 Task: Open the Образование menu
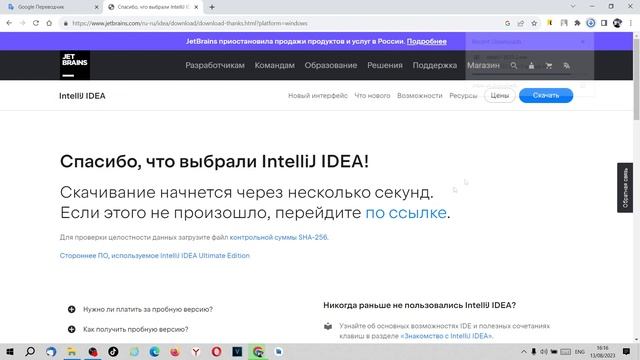[x=331, y=65]
